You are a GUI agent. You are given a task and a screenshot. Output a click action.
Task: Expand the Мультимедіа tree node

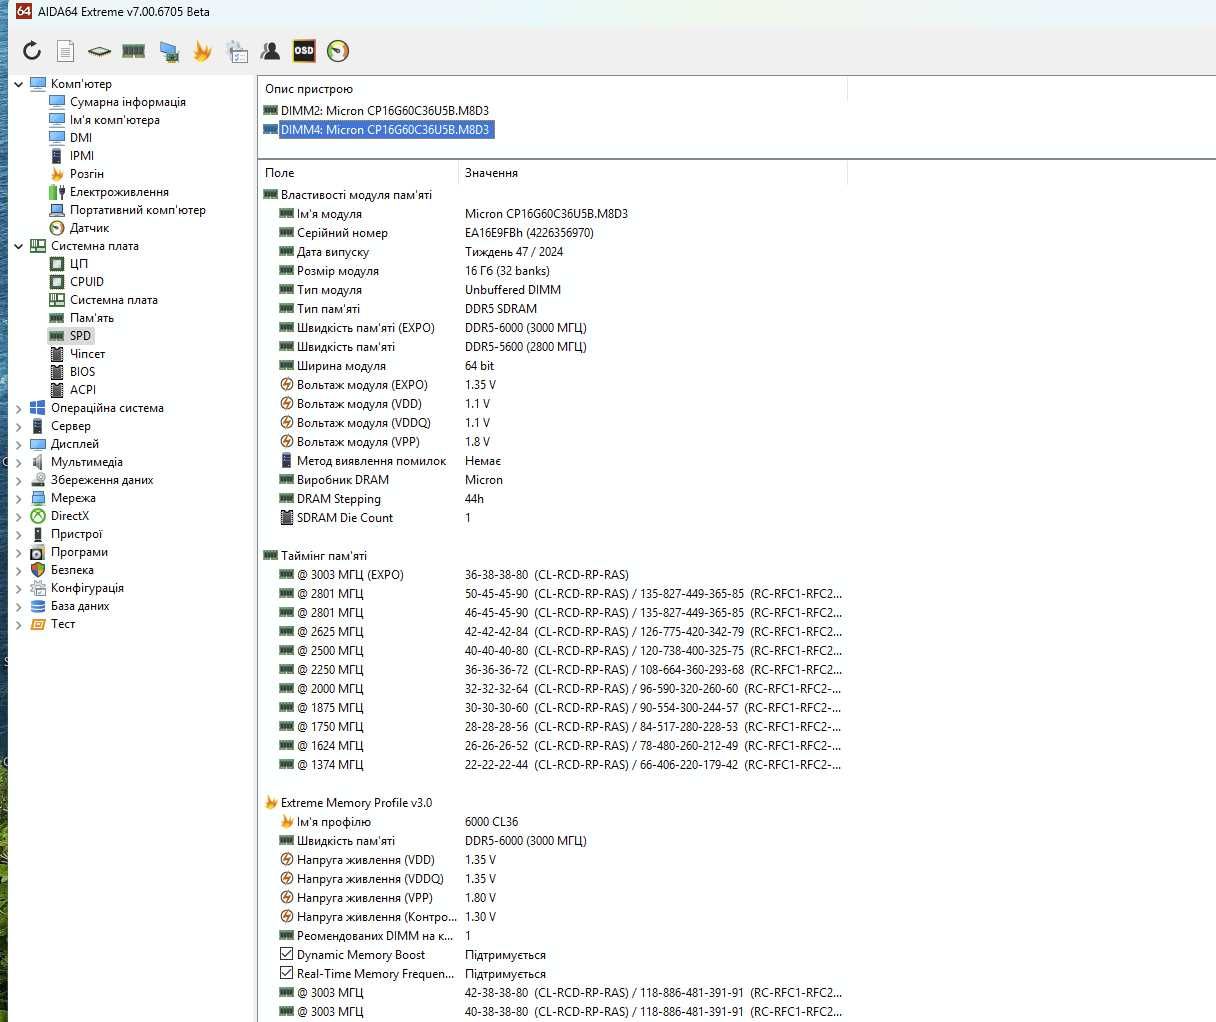click(x=18, y=462)
